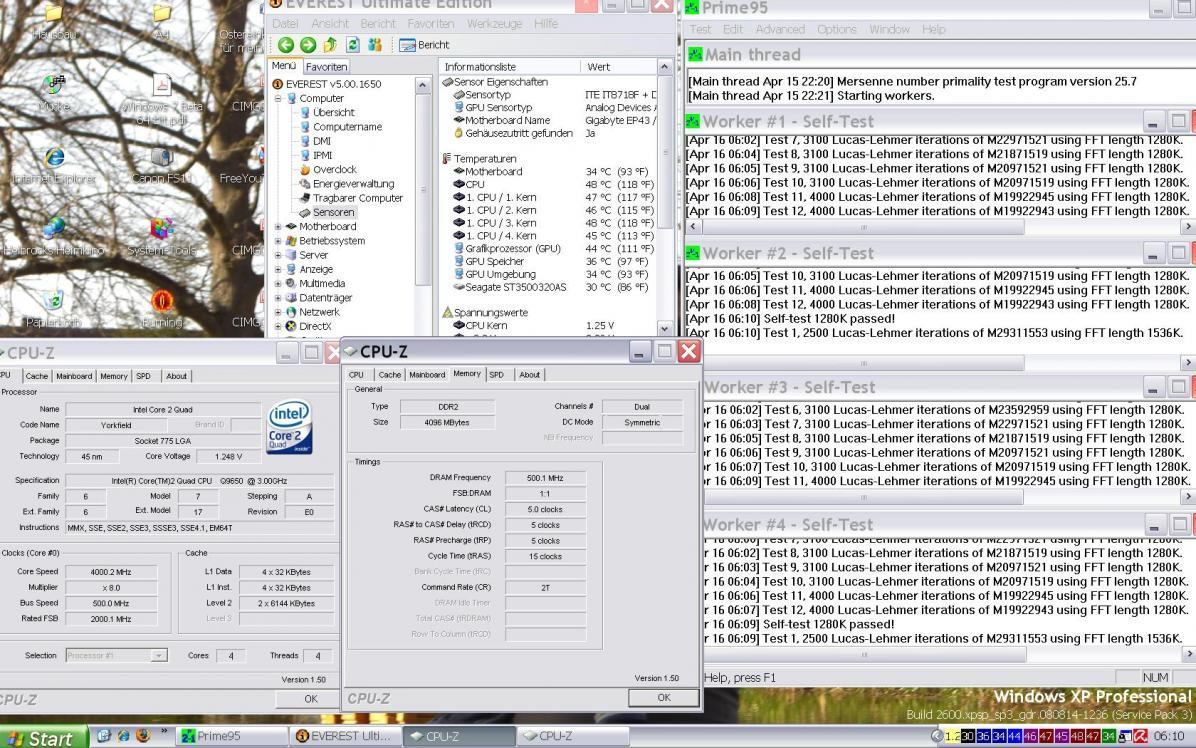Expand the Datenträger node

click(278, 297)
